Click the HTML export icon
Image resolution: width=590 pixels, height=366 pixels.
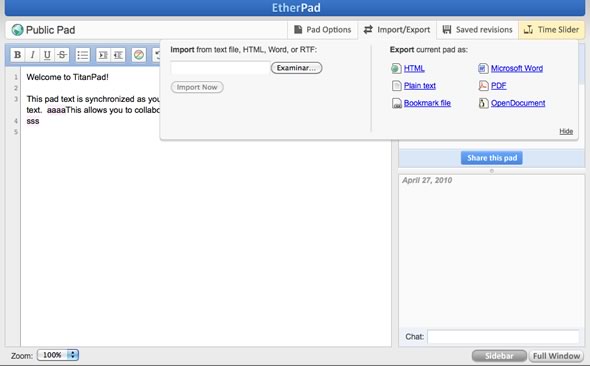(396, 68)
